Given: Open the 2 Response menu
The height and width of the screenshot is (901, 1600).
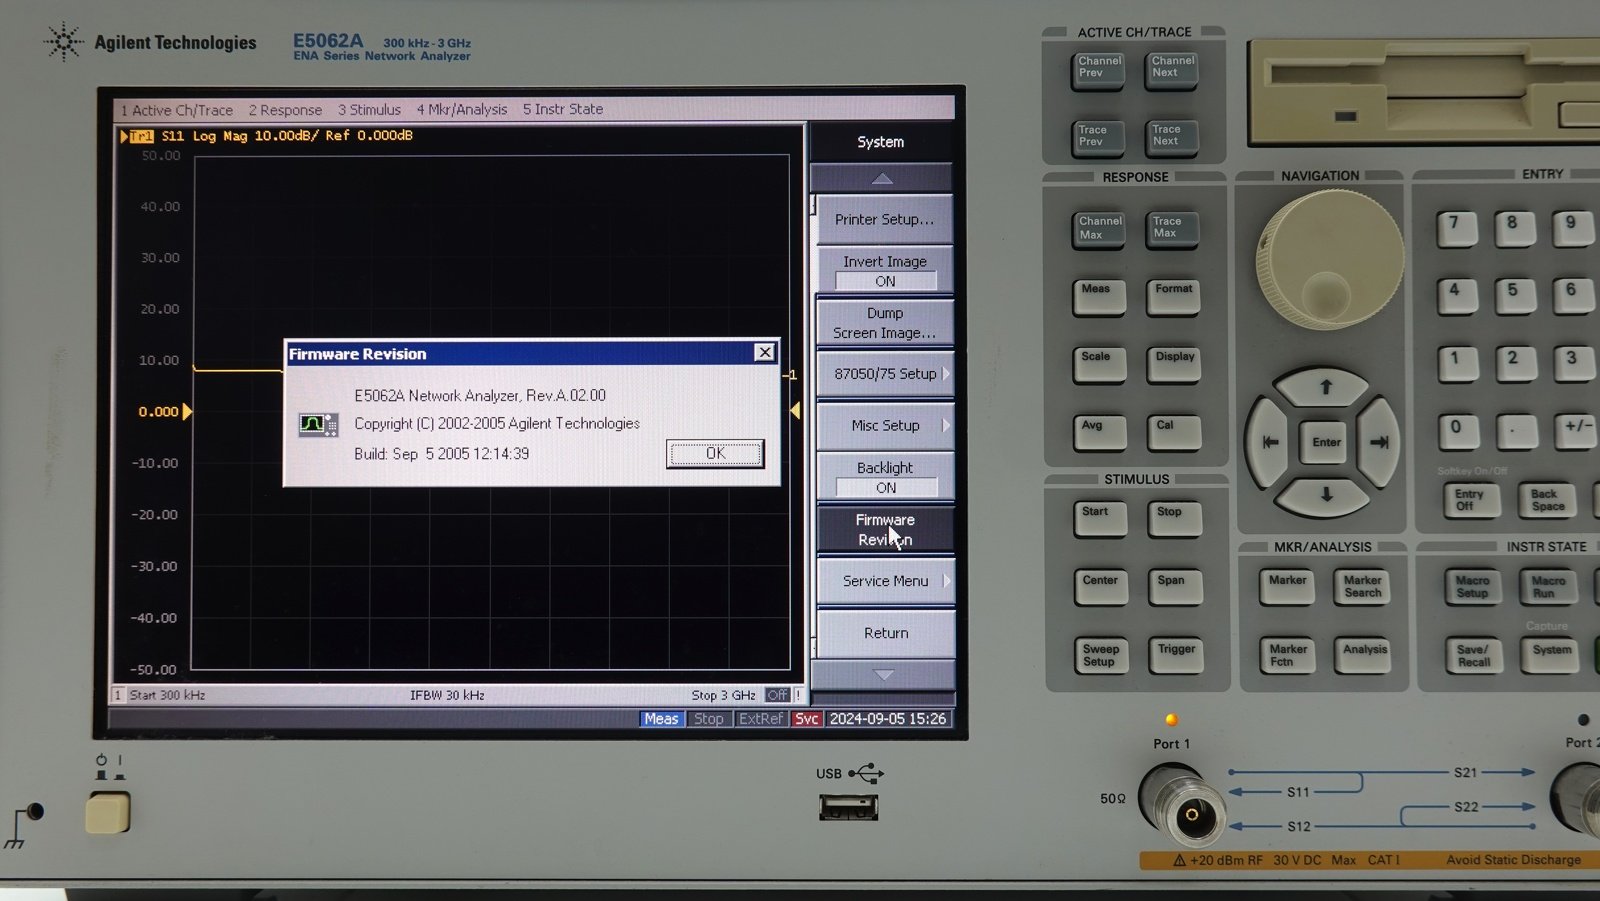Looking at the screenshot, I should pyautogui.click(x=285, y=110).
